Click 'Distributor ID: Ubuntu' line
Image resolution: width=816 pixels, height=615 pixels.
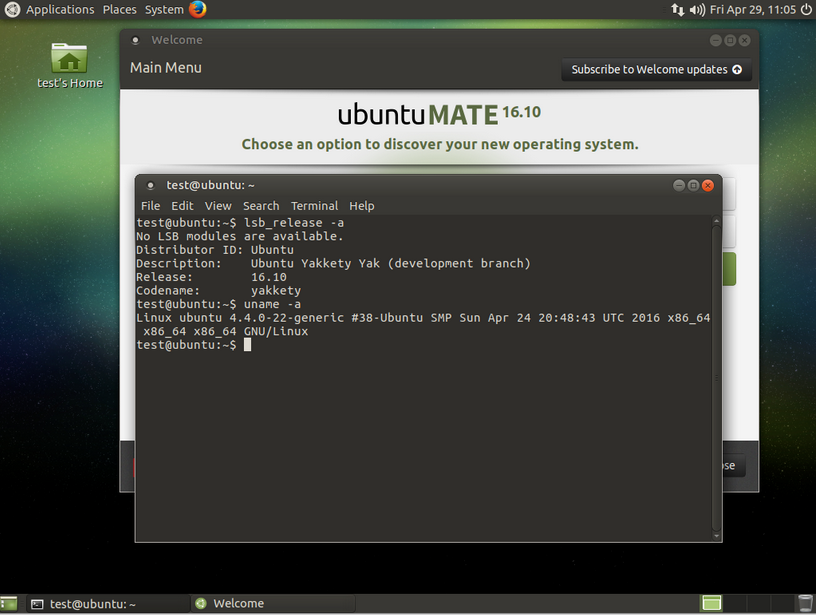tap(215, 250)
